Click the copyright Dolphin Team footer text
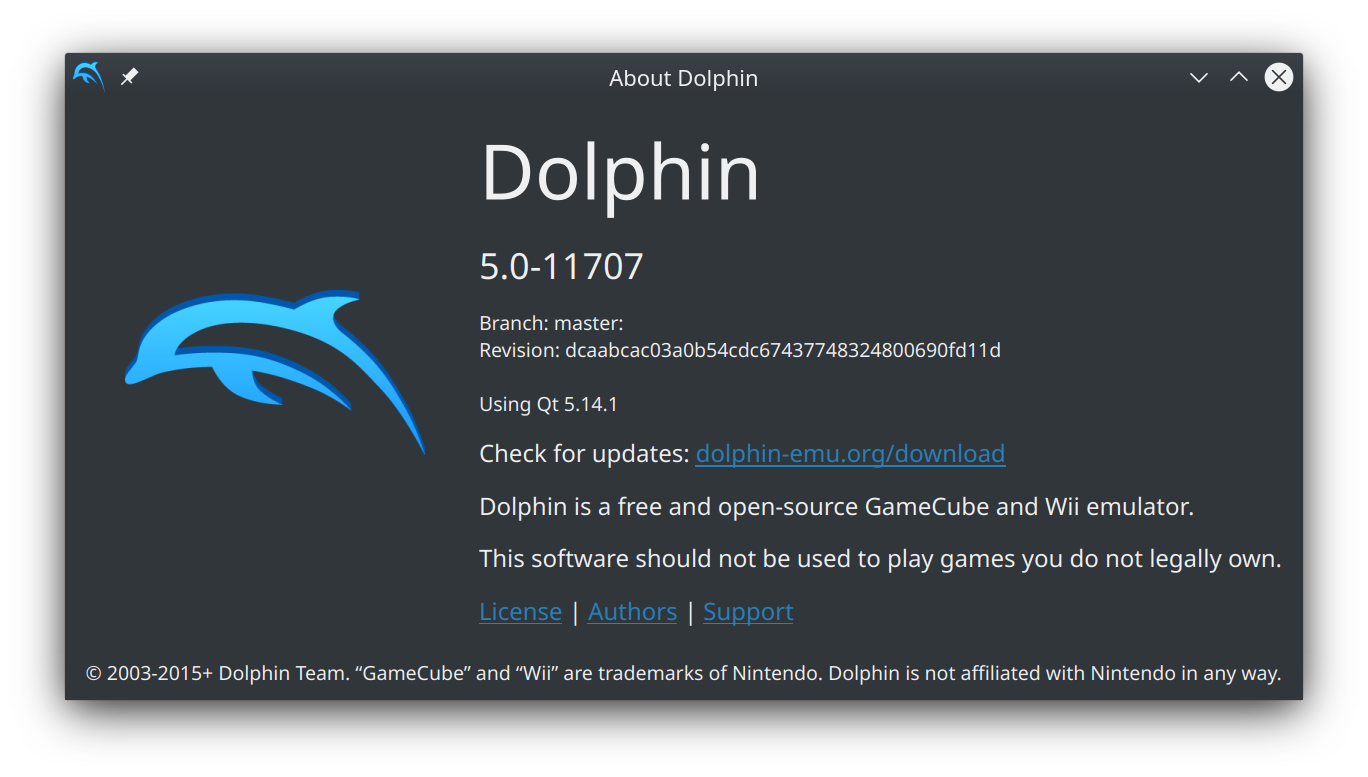The height and width of the screenshot is (777, 1368). pyautogui.click(x=684, y=673)
